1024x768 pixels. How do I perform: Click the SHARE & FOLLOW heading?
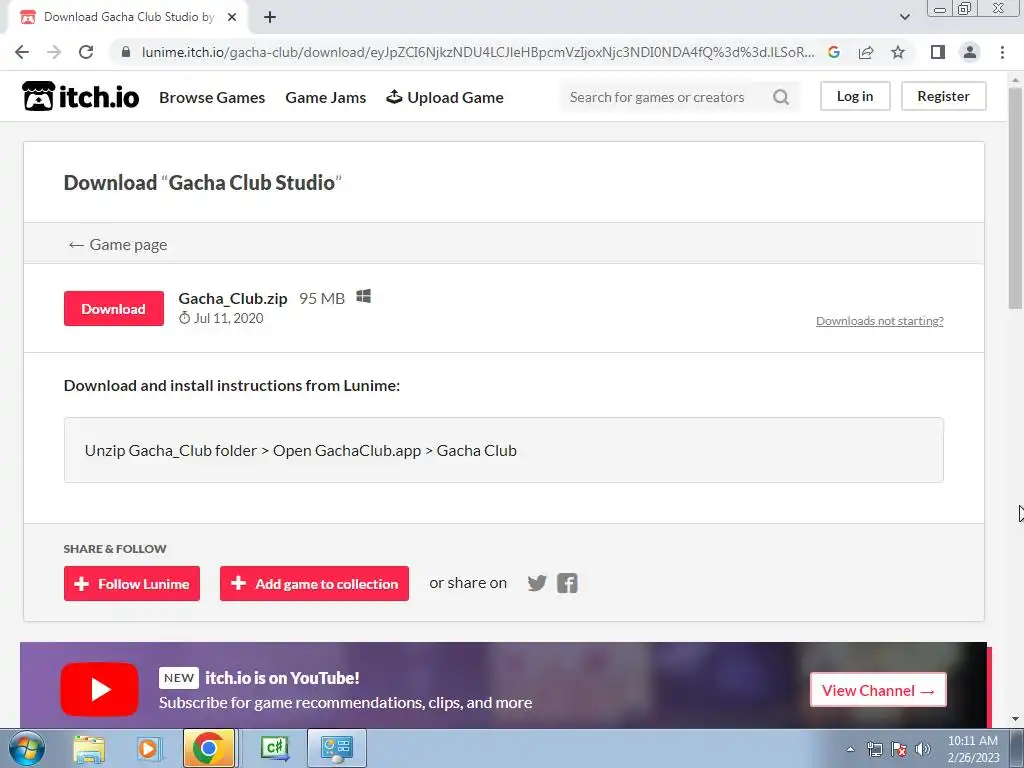pos(115,549)
